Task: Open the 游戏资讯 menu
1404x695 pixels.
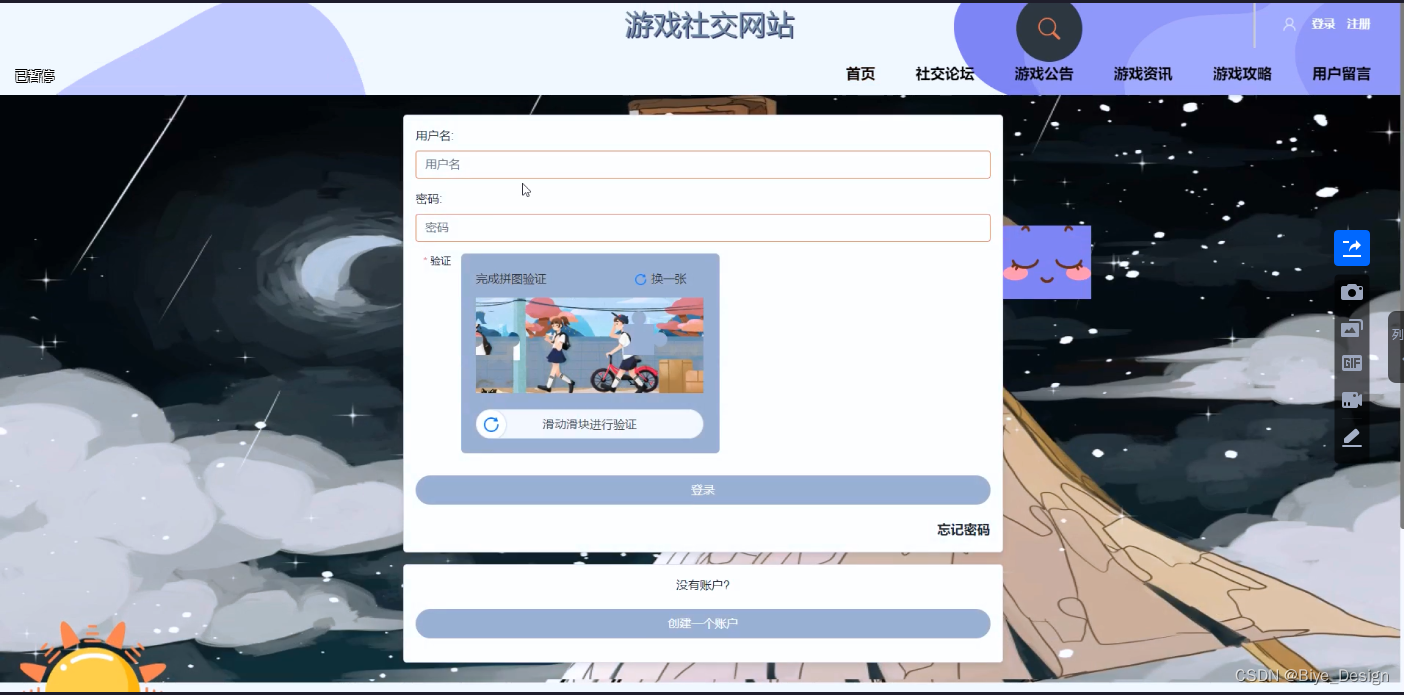Action: [x=1143, y=74]
